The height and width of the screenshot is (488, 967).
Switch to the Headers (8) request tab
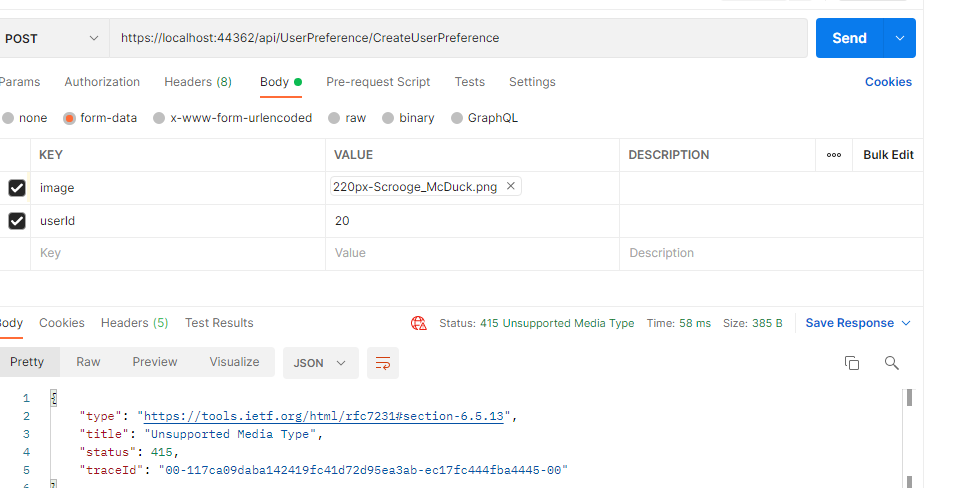[x=198, y=81]
